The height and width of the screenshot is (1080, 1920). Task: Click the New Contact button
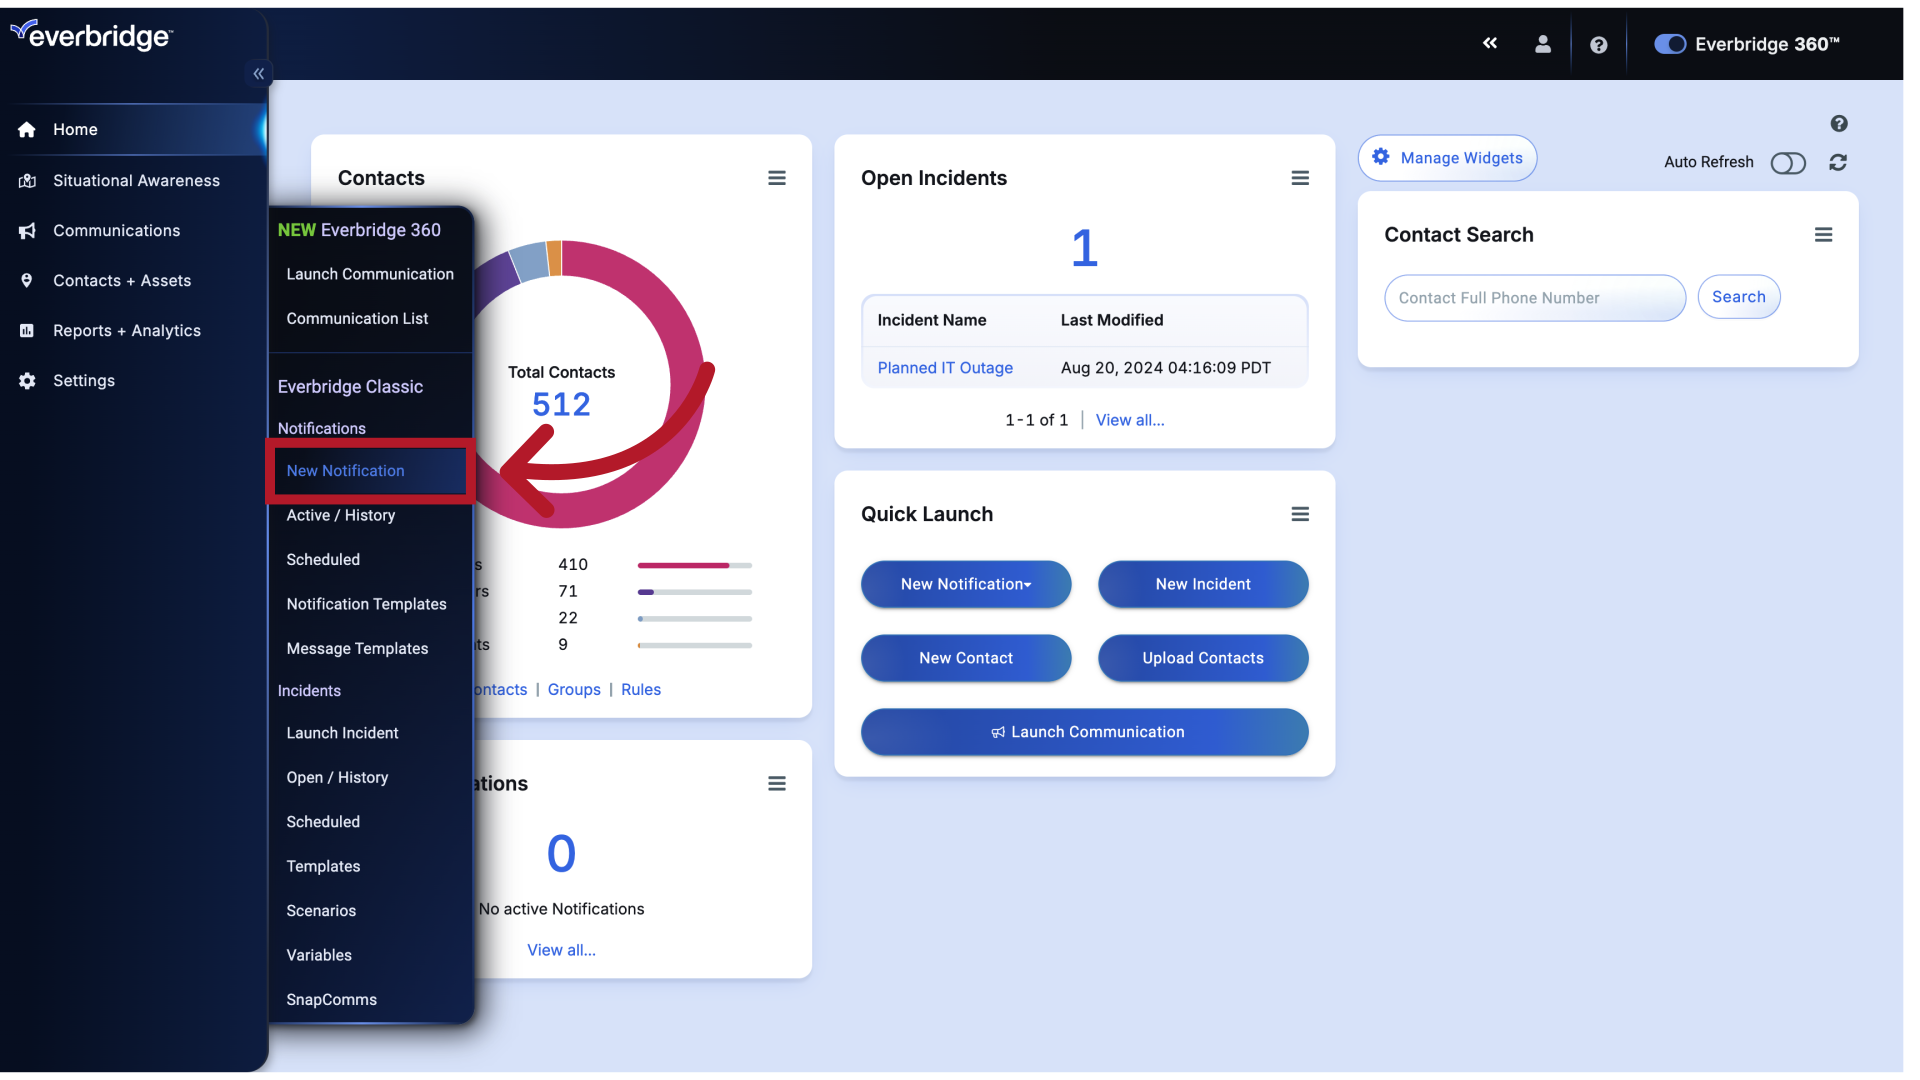tap(966, 658)
